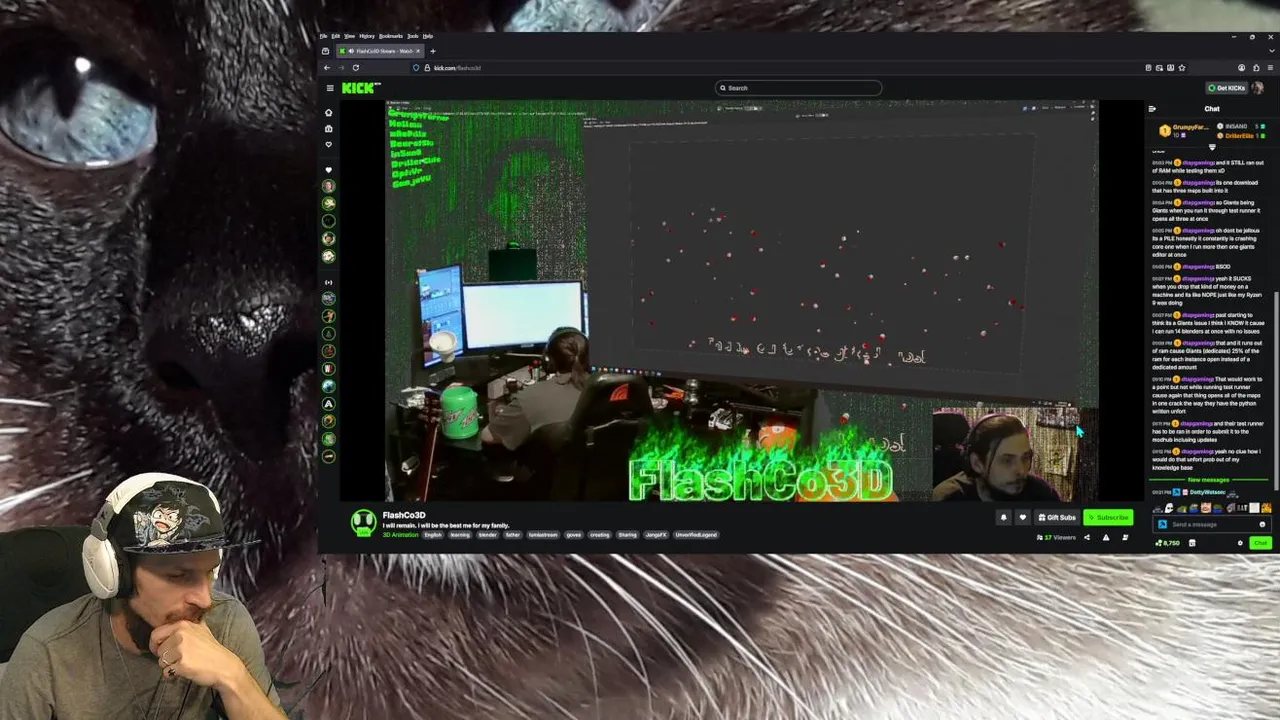Click the Subscribe button
The height and width of the screenshot is (720, 1280).
(x=1108, y=517)
